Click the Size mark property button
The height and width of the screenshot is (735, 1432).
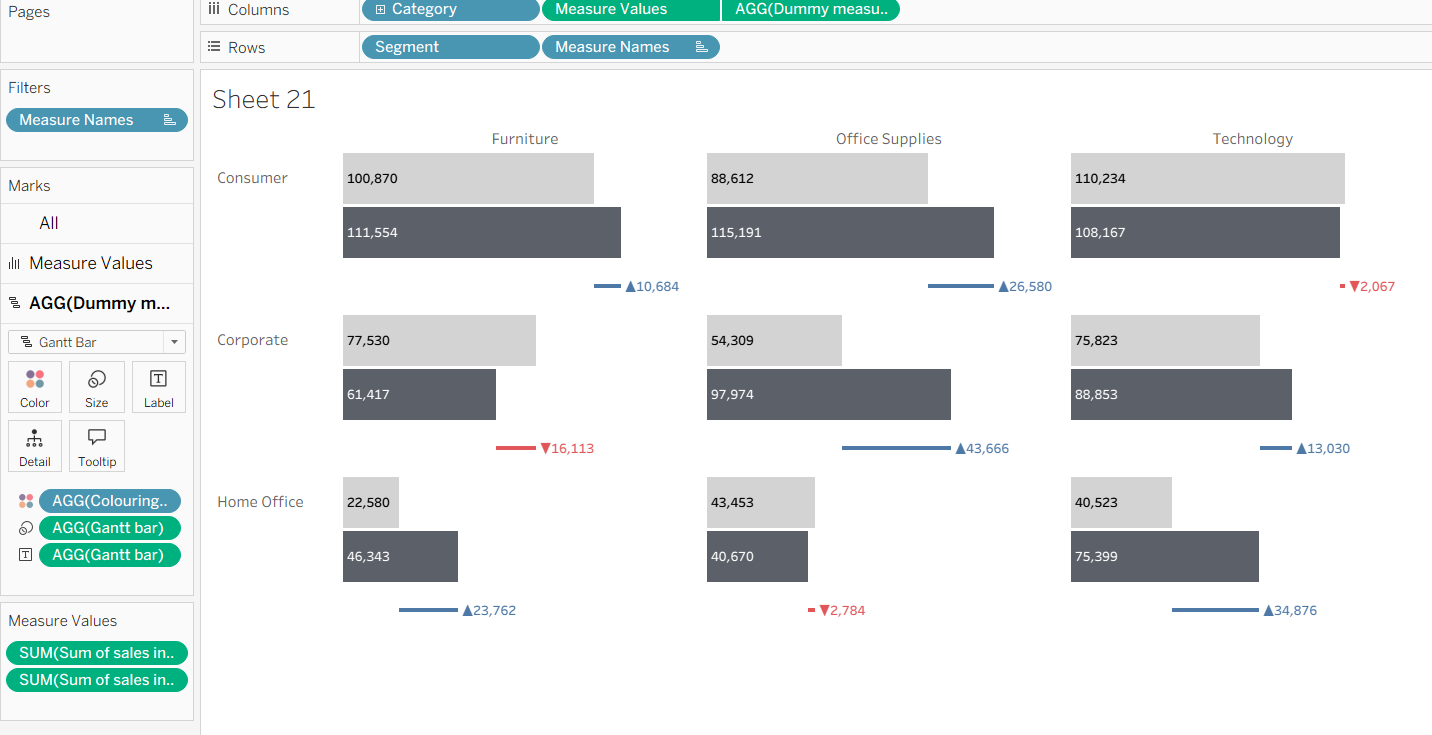[x=97, y=387]
